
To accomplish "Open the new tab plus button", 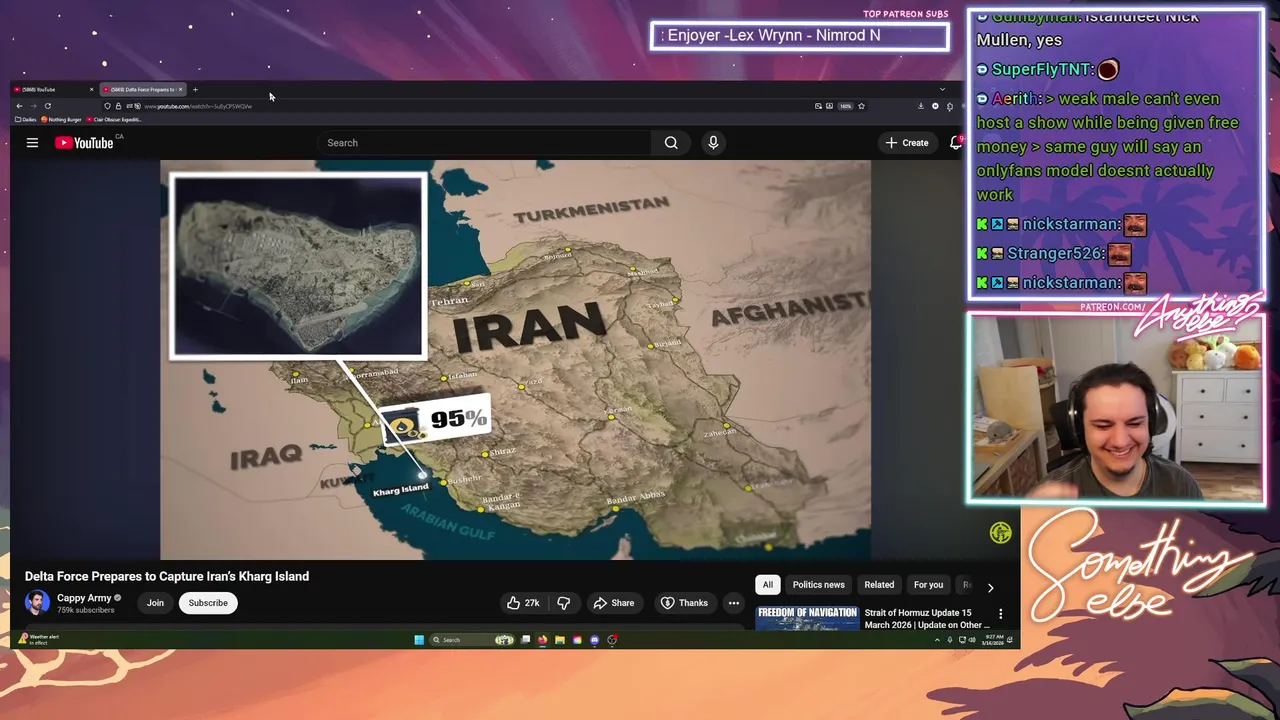I will (x=195, y=90).
